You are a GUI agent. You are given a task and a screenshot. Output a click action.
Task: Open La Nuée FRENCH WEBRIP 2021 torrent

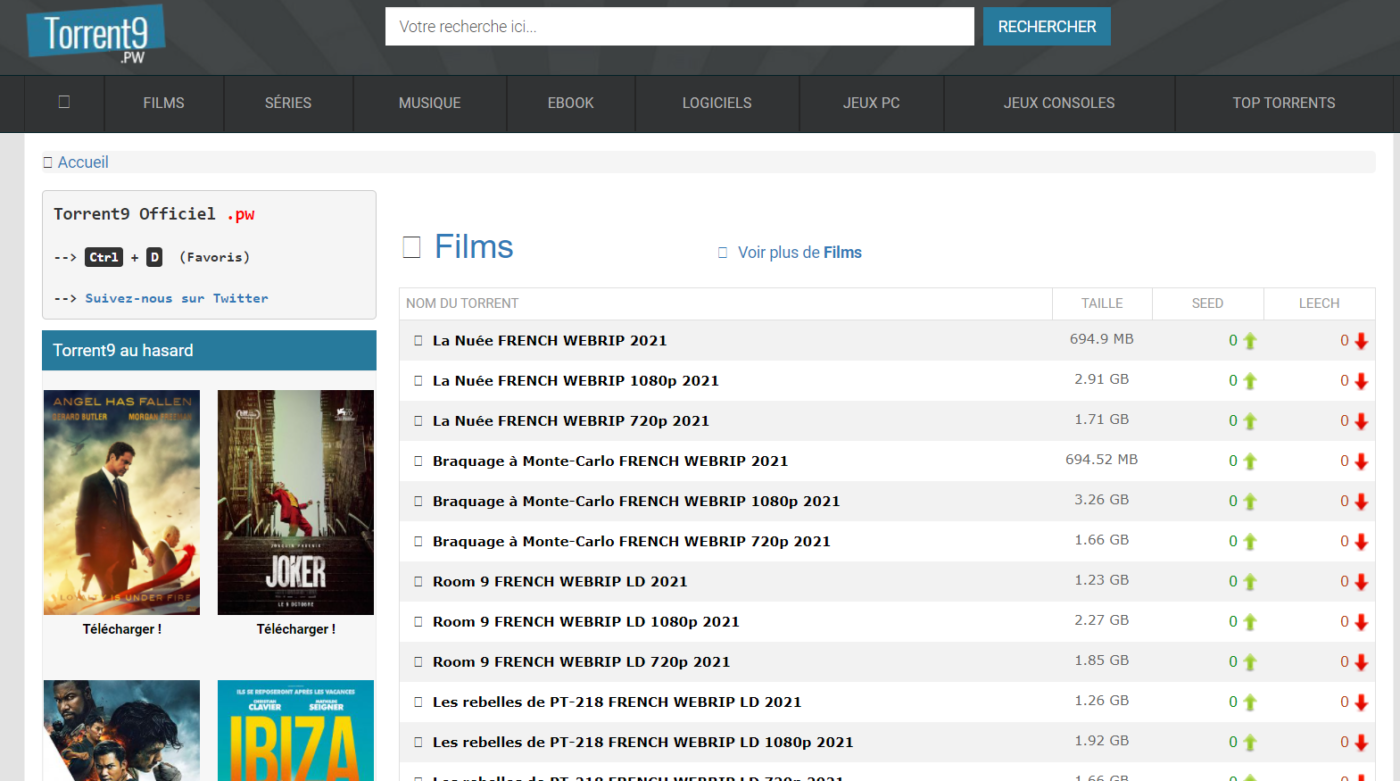(550, 340)
